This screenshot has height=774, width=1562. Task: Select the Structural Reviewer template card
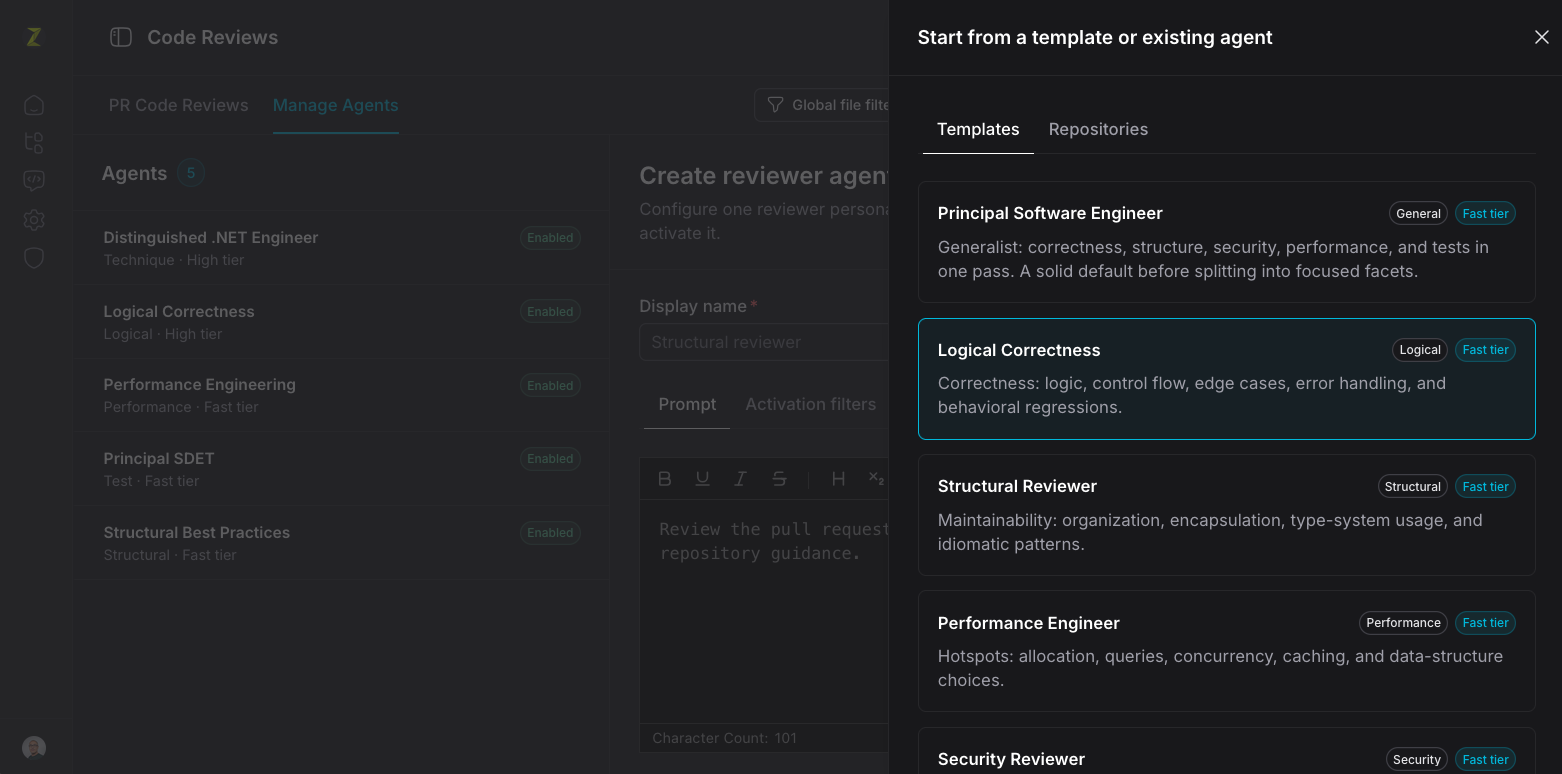click(x=1226, y=515)
